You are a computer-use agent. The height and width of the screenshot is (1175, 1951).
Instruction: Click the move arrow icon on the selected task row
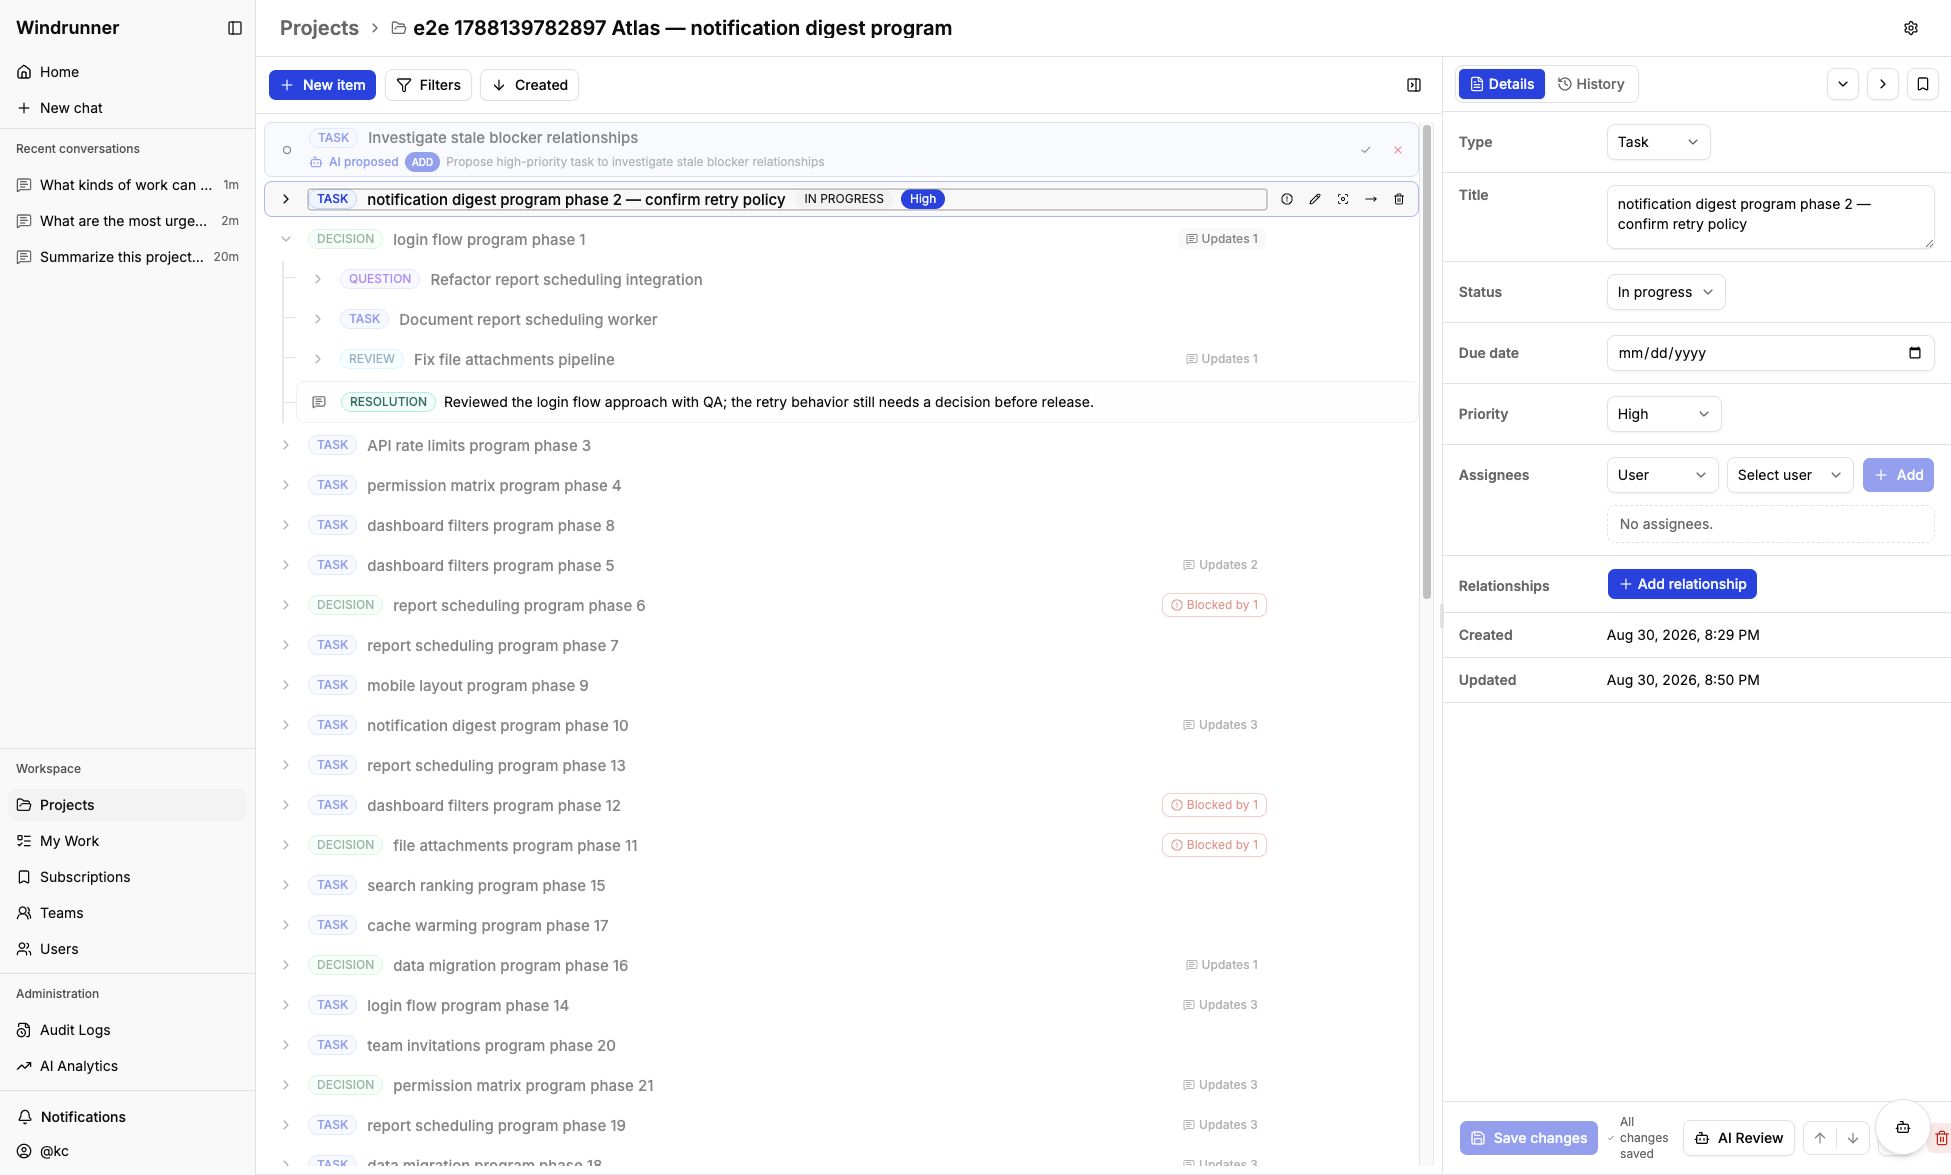coord(1371,199)
